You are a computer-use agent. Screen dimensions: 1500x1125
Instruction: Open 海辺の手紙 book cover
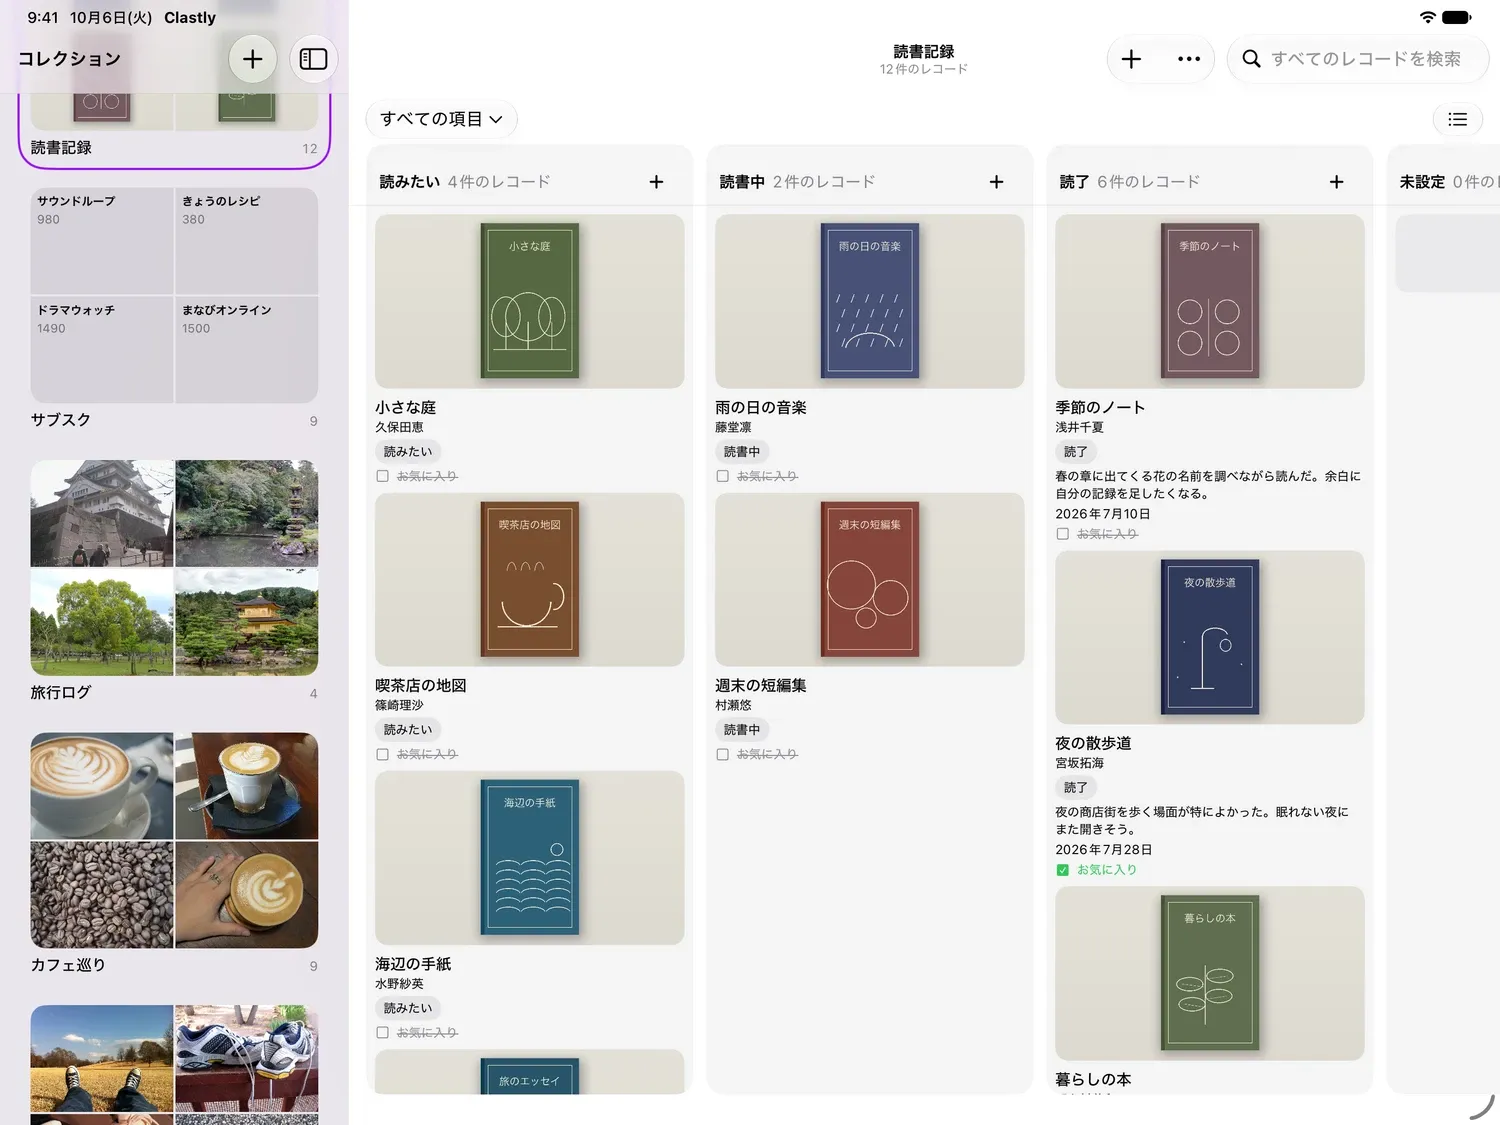pos(530,857)
